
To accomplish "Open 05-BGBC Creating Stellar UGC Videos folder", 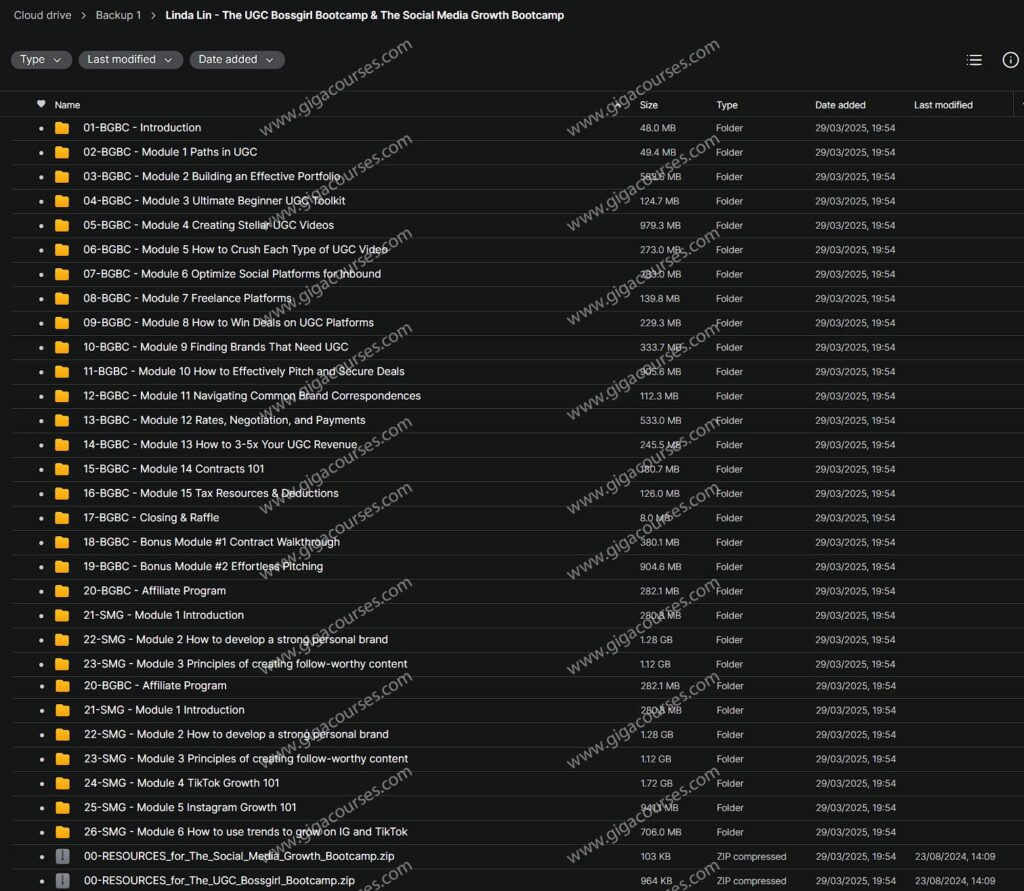I will point(208,226).
